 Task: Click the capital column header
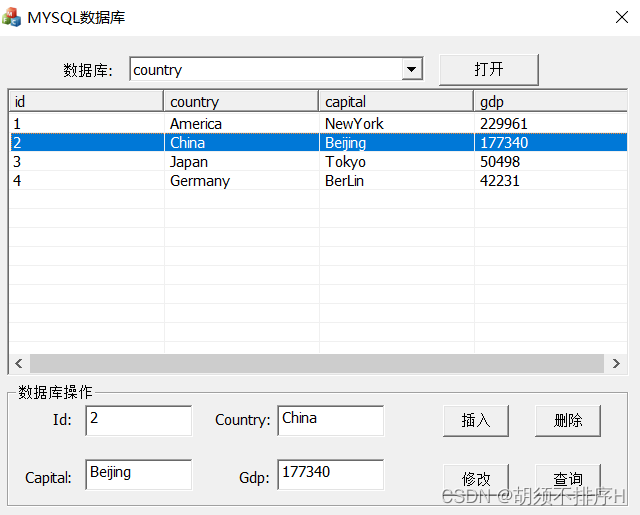tap(396, 102)
